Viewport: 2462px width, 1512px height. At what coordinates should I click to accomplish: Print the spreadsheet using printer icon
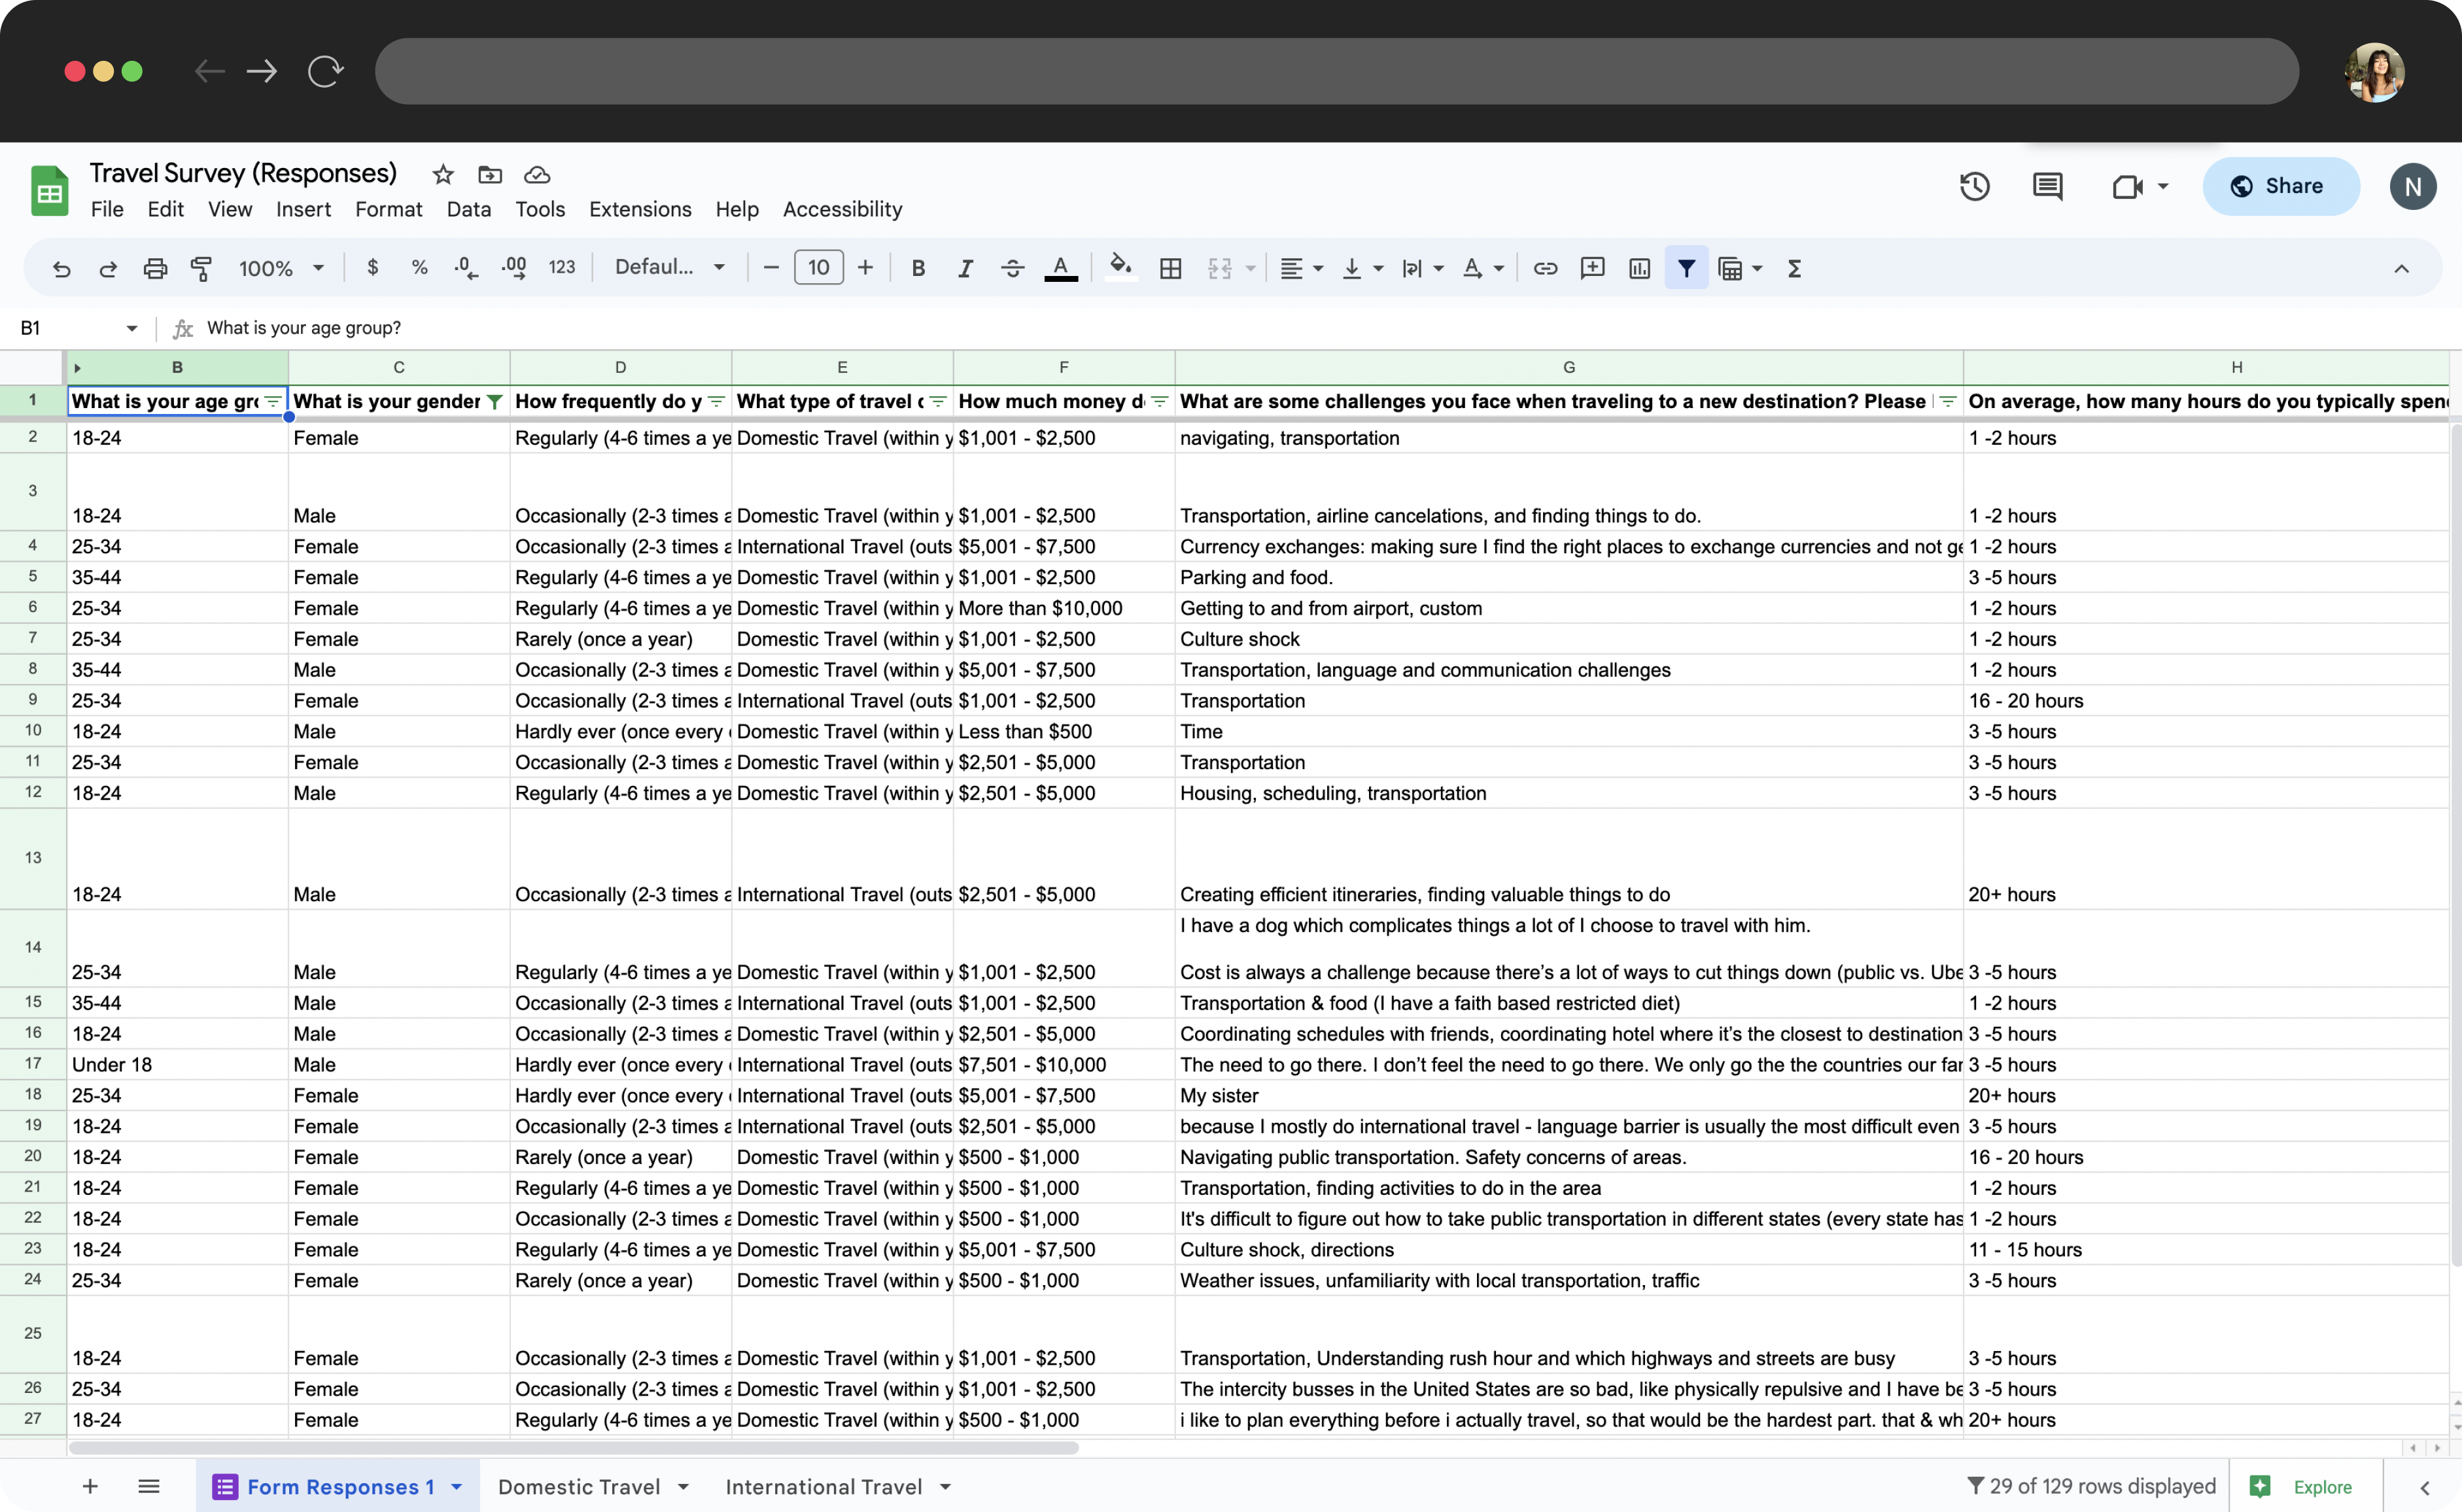(155, 268)
